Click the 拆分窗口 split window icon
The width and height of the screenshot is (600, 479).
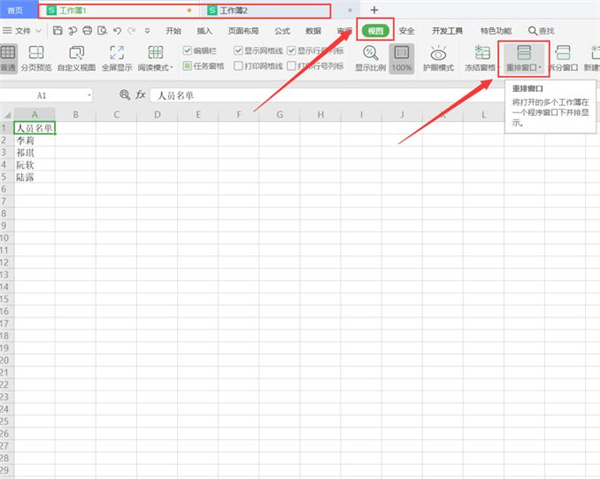(x=565, y=53)
